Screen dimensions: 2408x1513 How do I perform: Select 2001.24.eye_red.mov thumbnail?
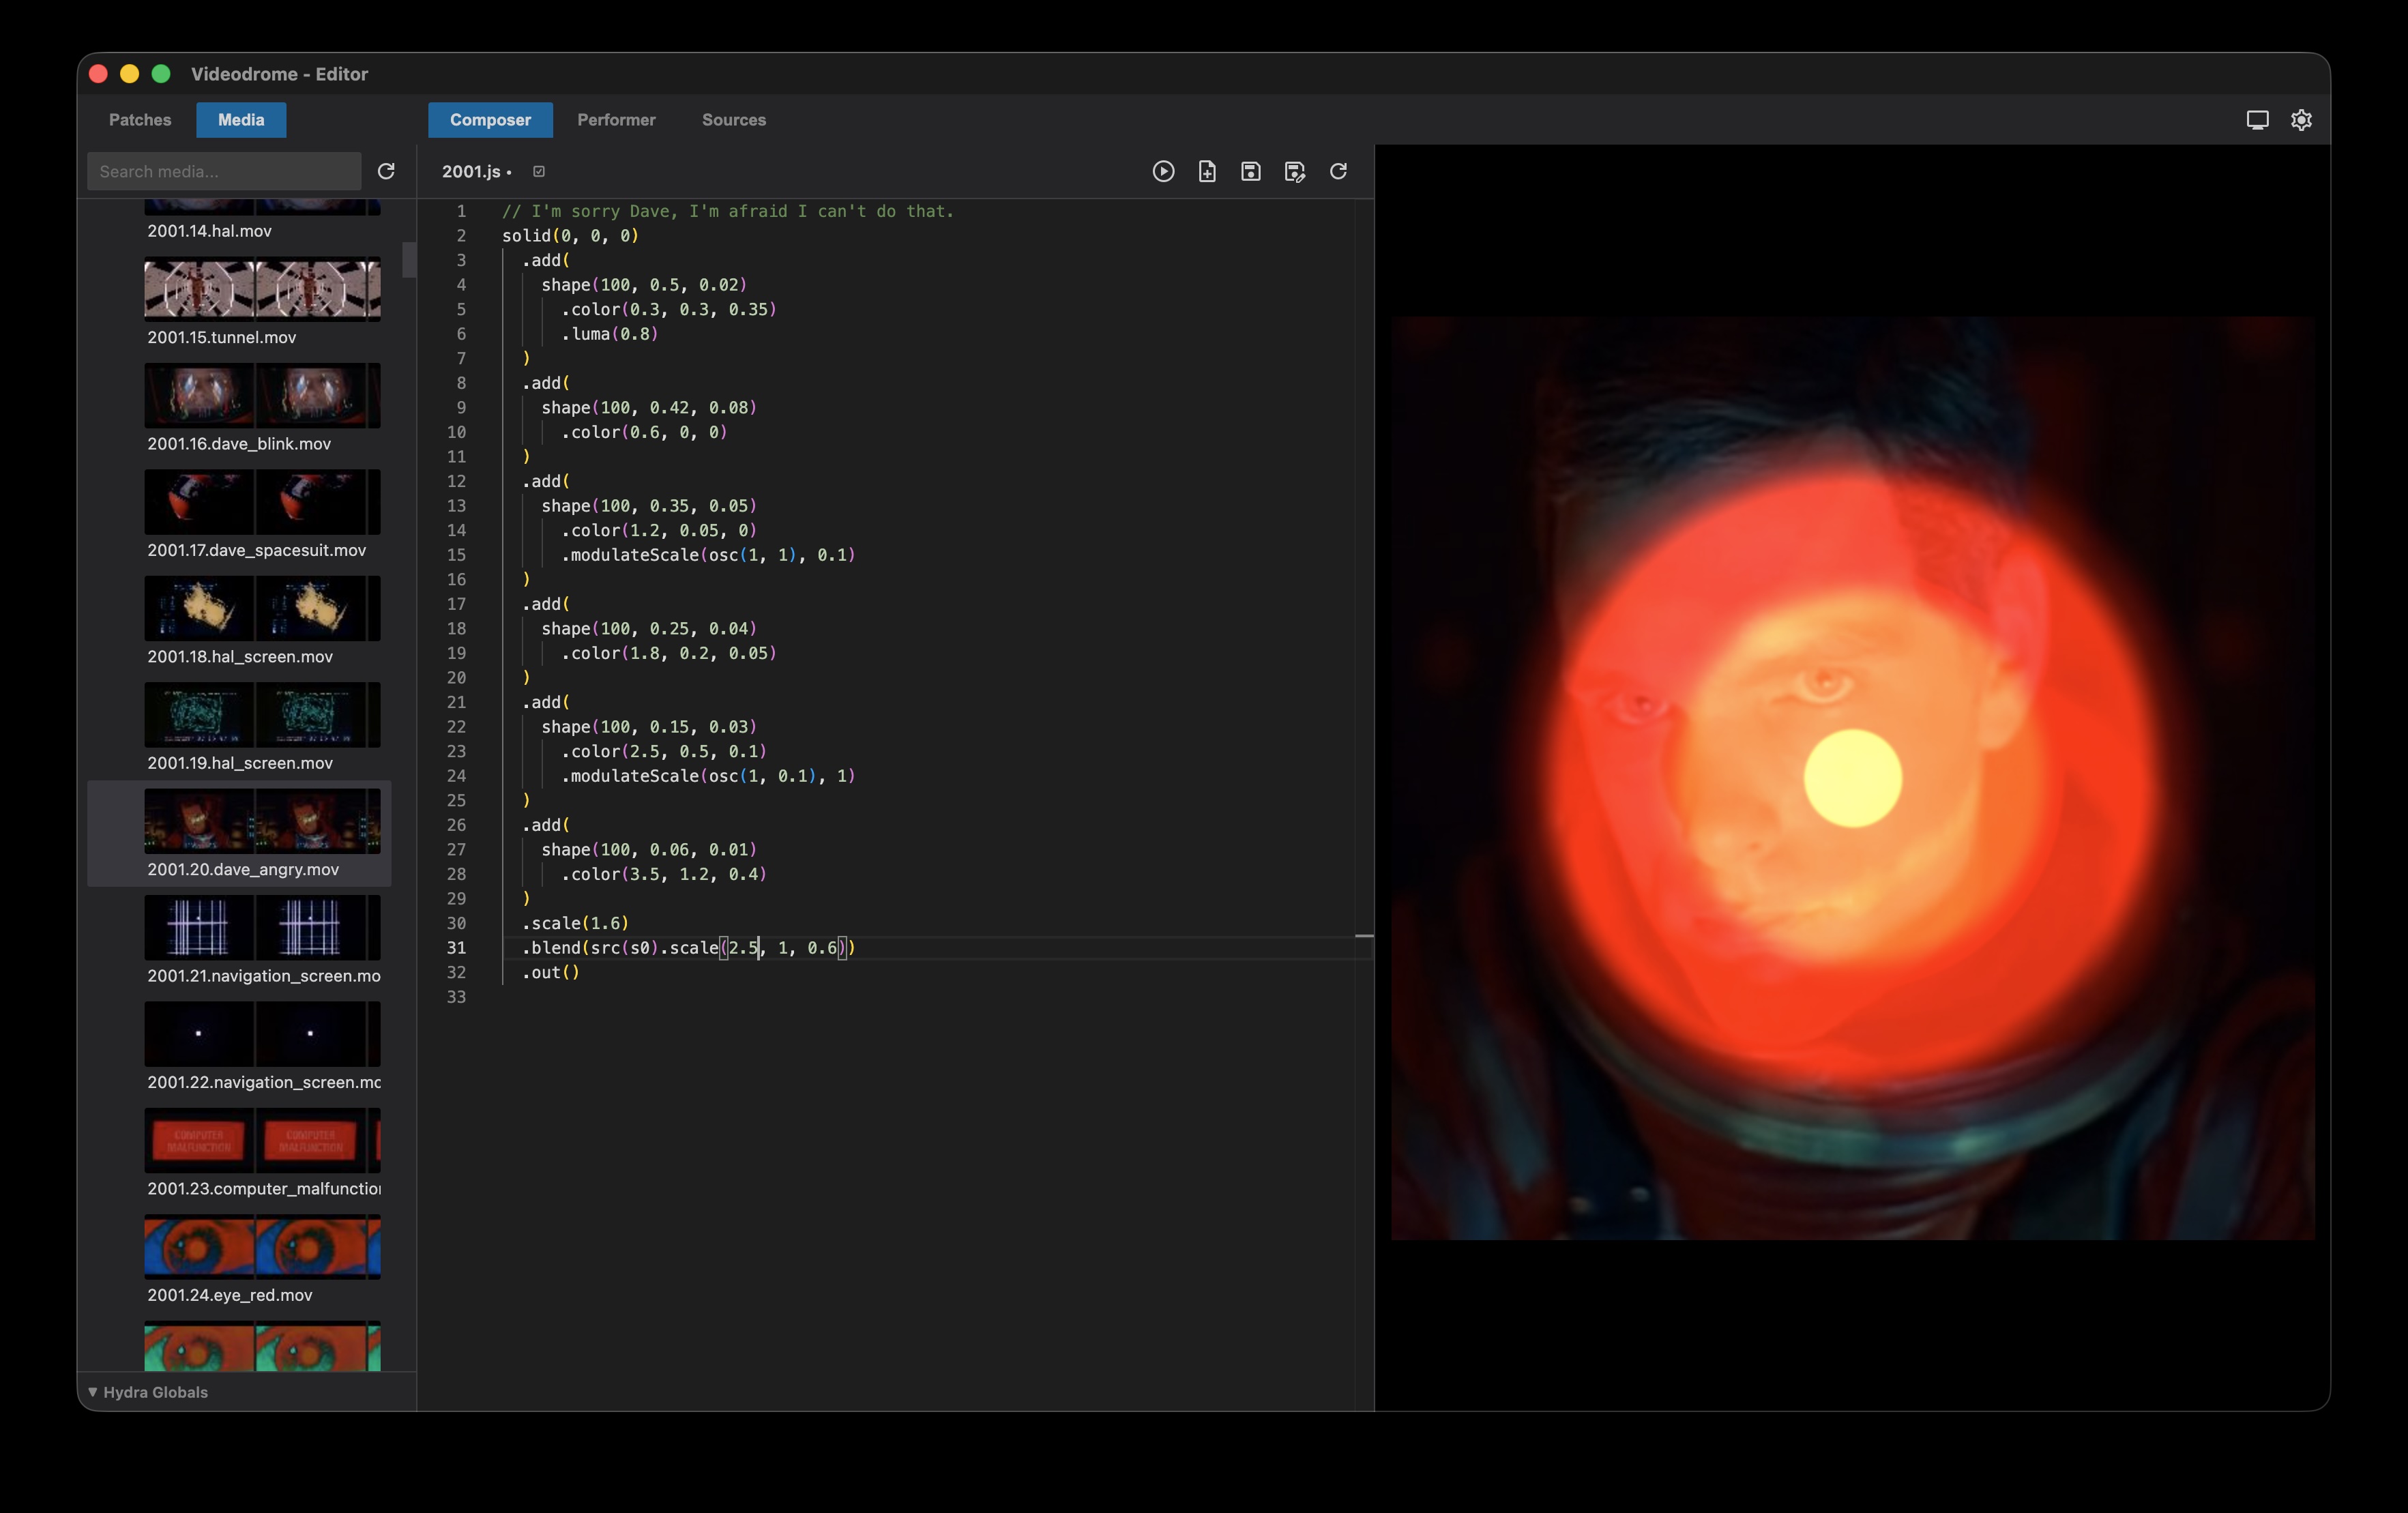click(262, 1247)
